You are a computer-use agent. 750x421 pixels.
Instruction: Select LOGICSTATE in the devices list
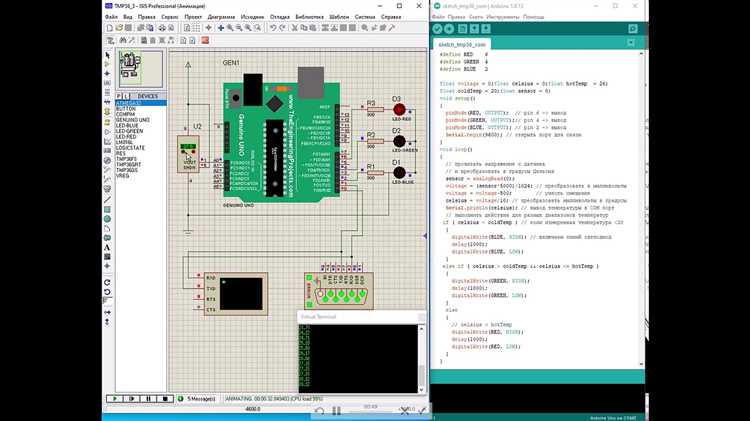pyautogui.click(x=130, y=148)
